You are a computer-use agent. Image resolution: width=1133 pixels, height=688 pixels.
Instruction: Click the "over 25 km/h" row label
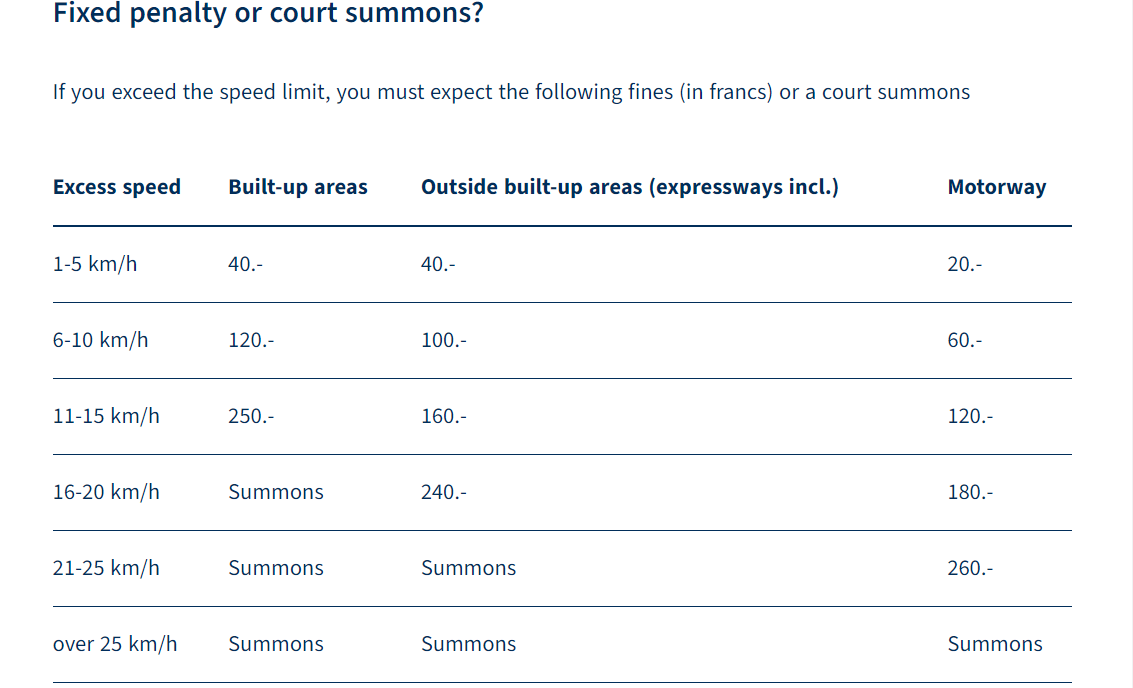115,644
